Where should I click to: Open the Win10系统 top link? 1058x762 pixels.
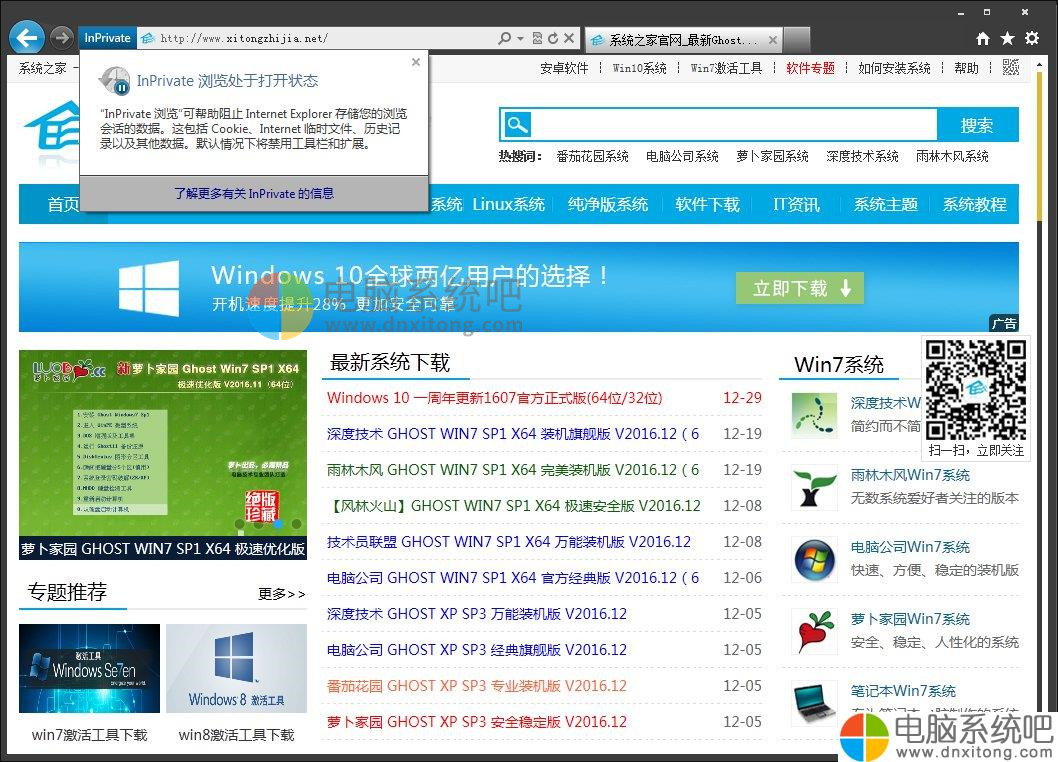coord(639,68)
